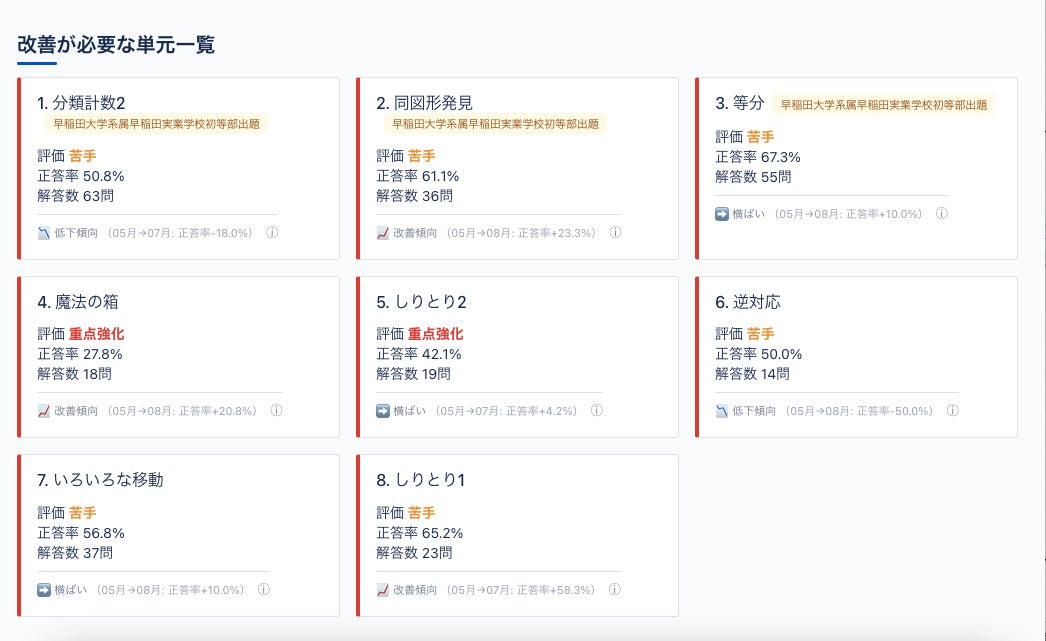This screenshot has width=1046, height=641.
Task: Select the 早稲田実業学校初等部出題 tag on 同図形発見
Action: 495,124
